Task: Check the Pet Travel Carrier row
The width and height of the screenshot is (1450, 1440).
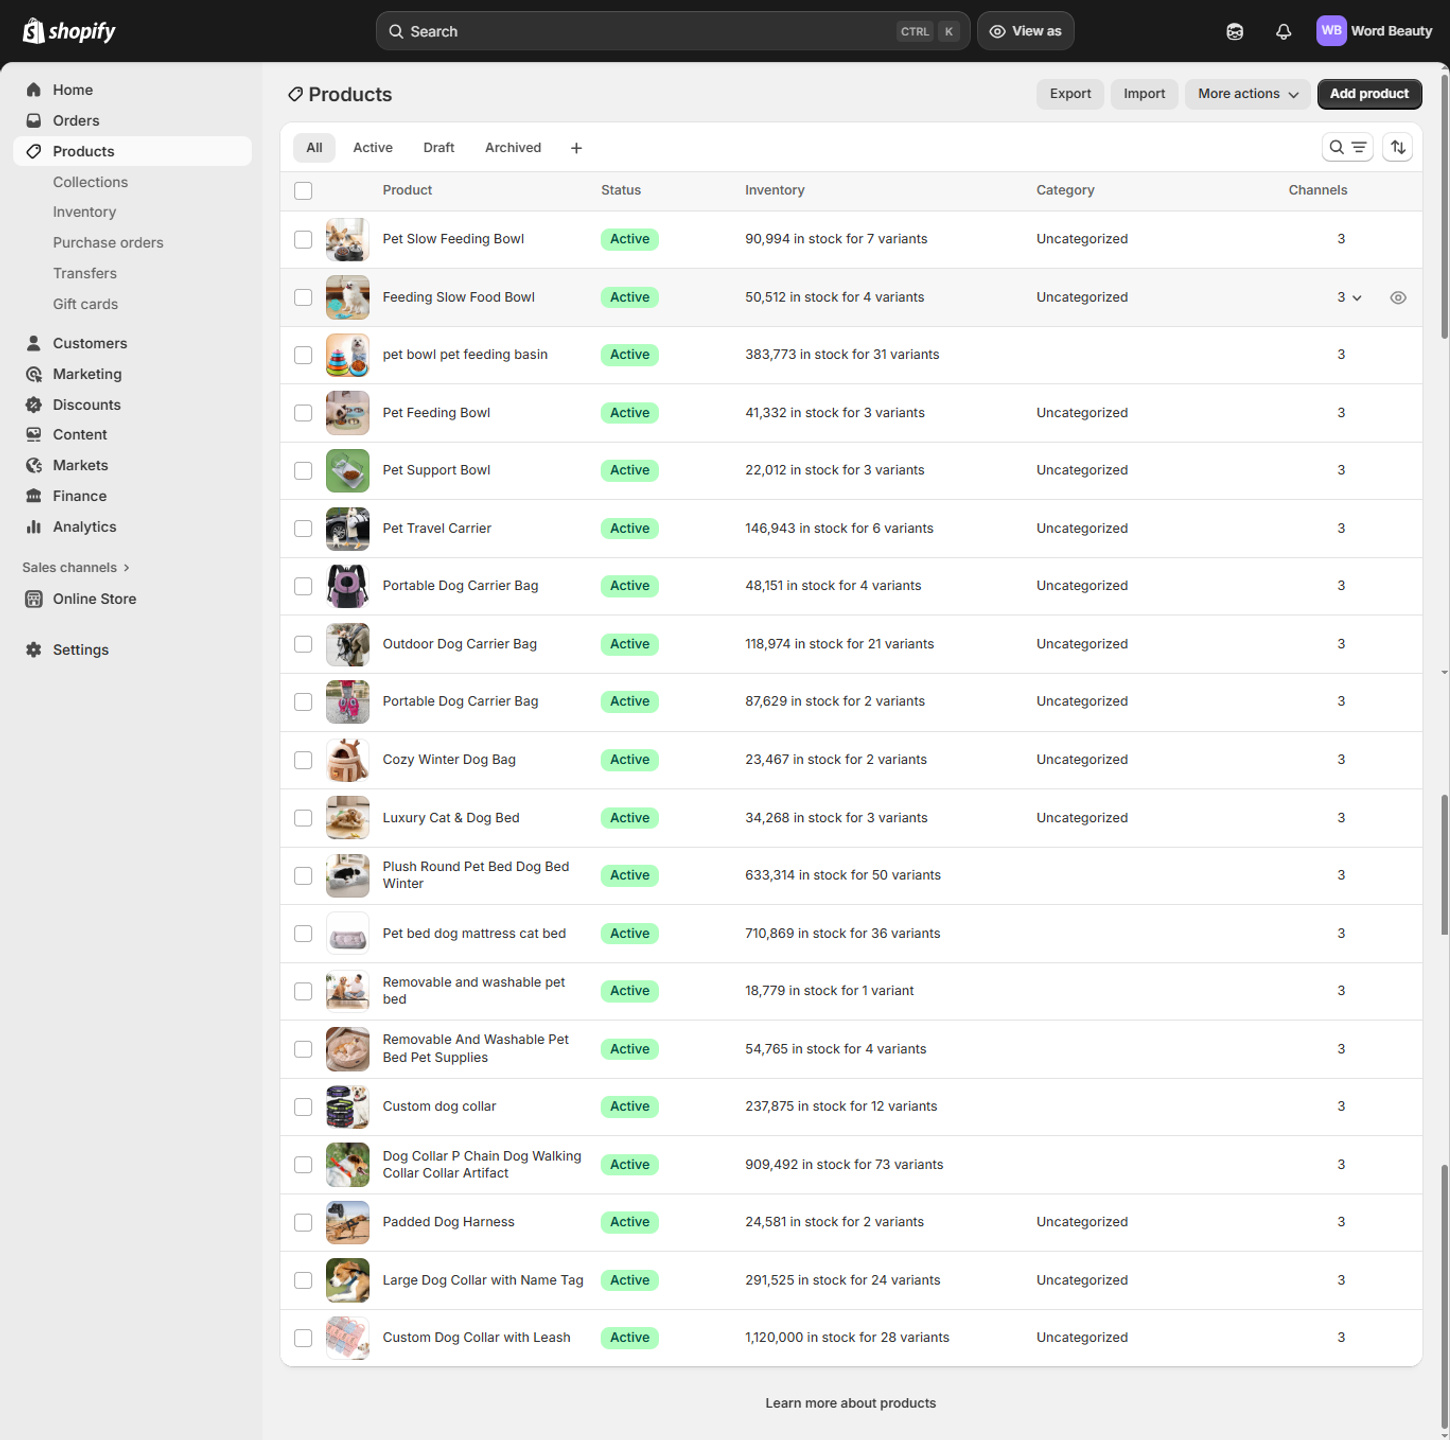Action: click(303, 529)
